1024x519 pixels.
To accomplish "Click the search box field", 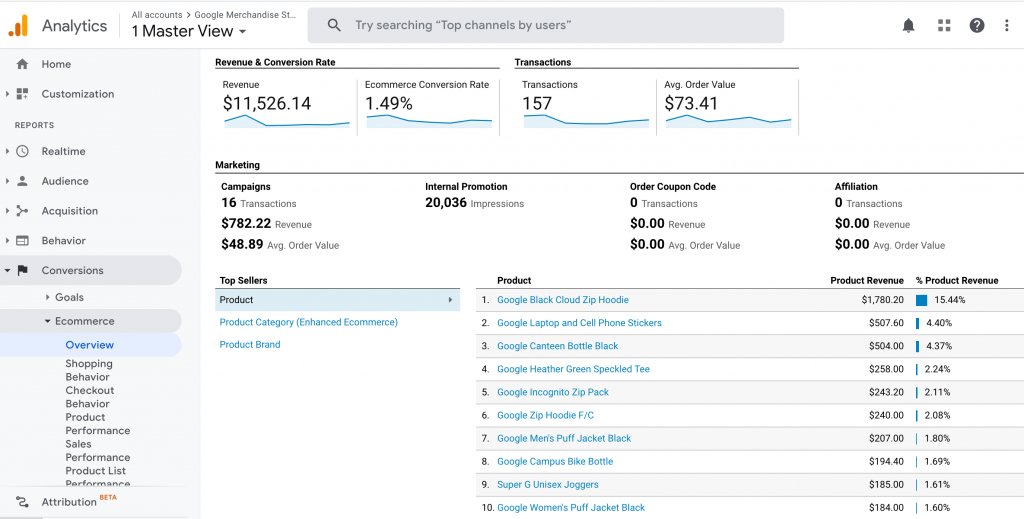I will [x=545, y=25].
